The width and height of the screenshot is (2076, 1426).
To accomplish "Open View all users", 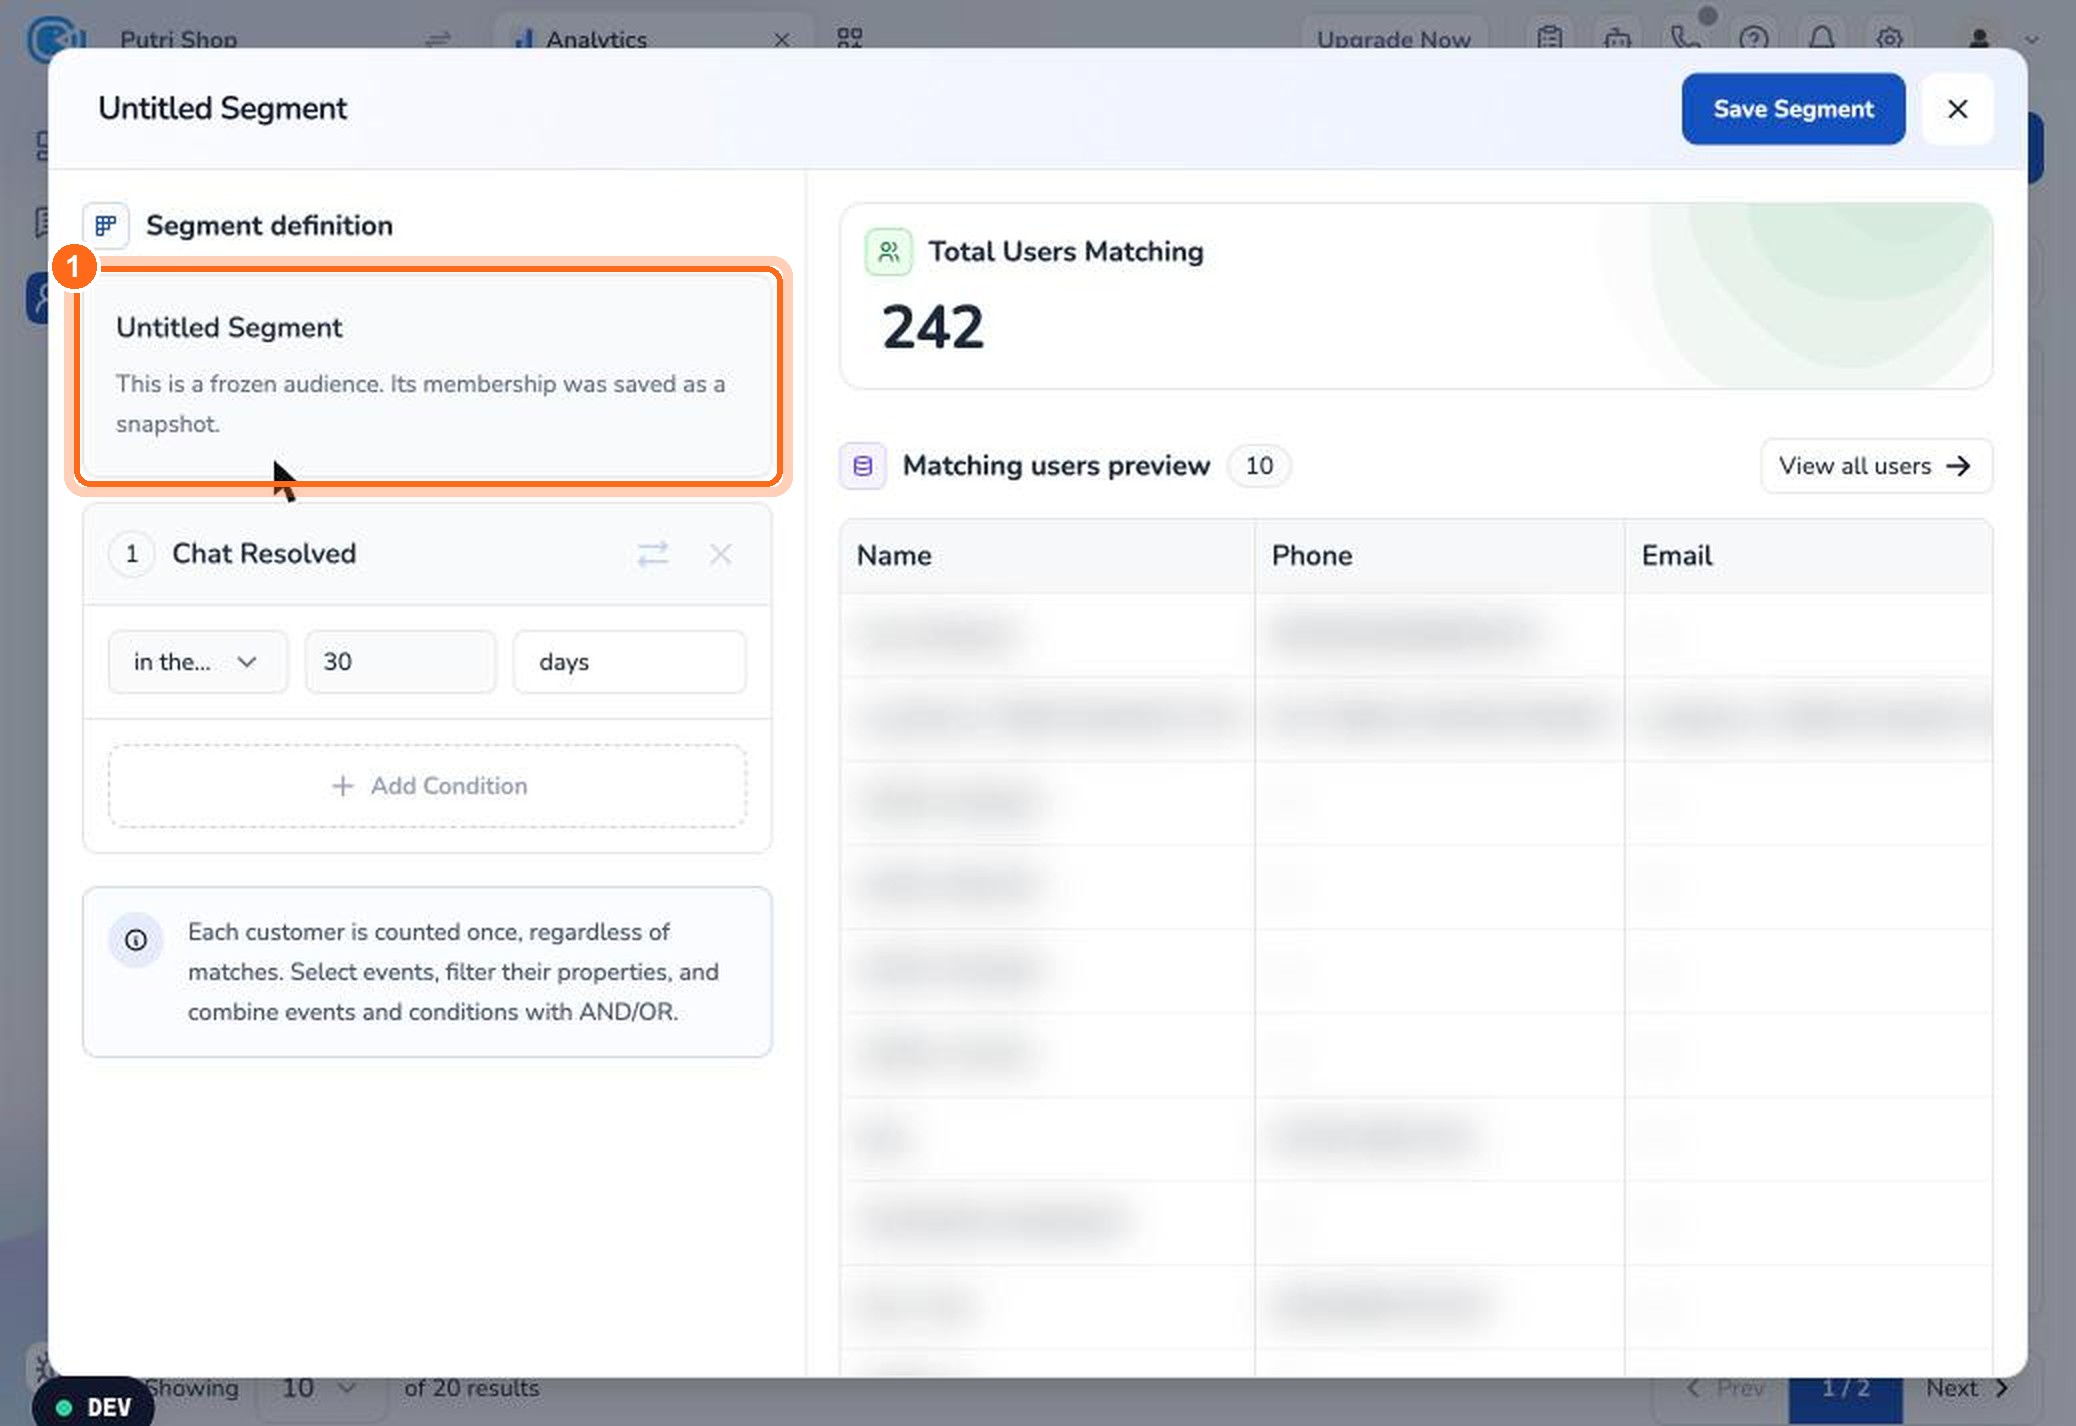I will click(1876, 465).
